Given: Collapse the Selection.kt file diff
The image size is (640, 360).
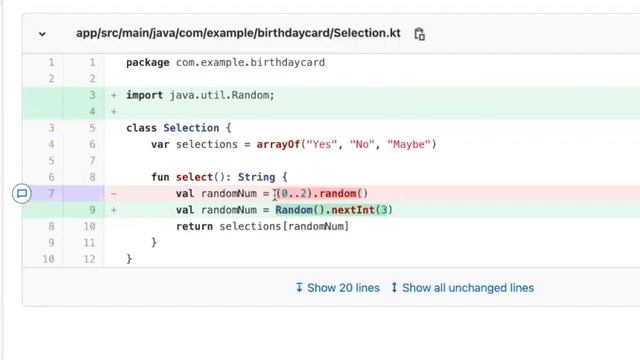Looking at the screenshot, I should coord(42,34).
